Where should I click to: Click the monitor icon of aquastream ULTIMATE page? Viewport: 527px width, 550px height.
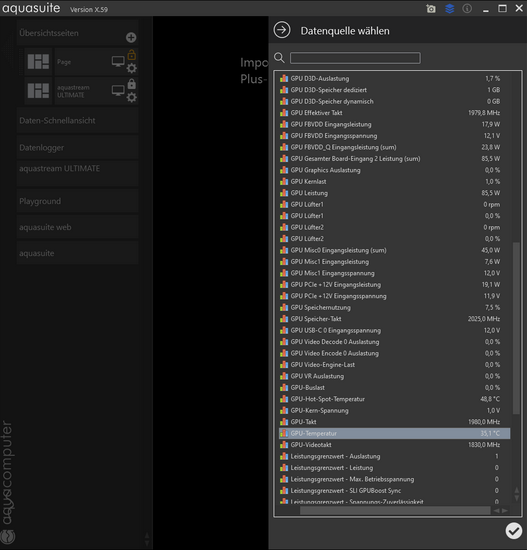(x=118, y=90)
